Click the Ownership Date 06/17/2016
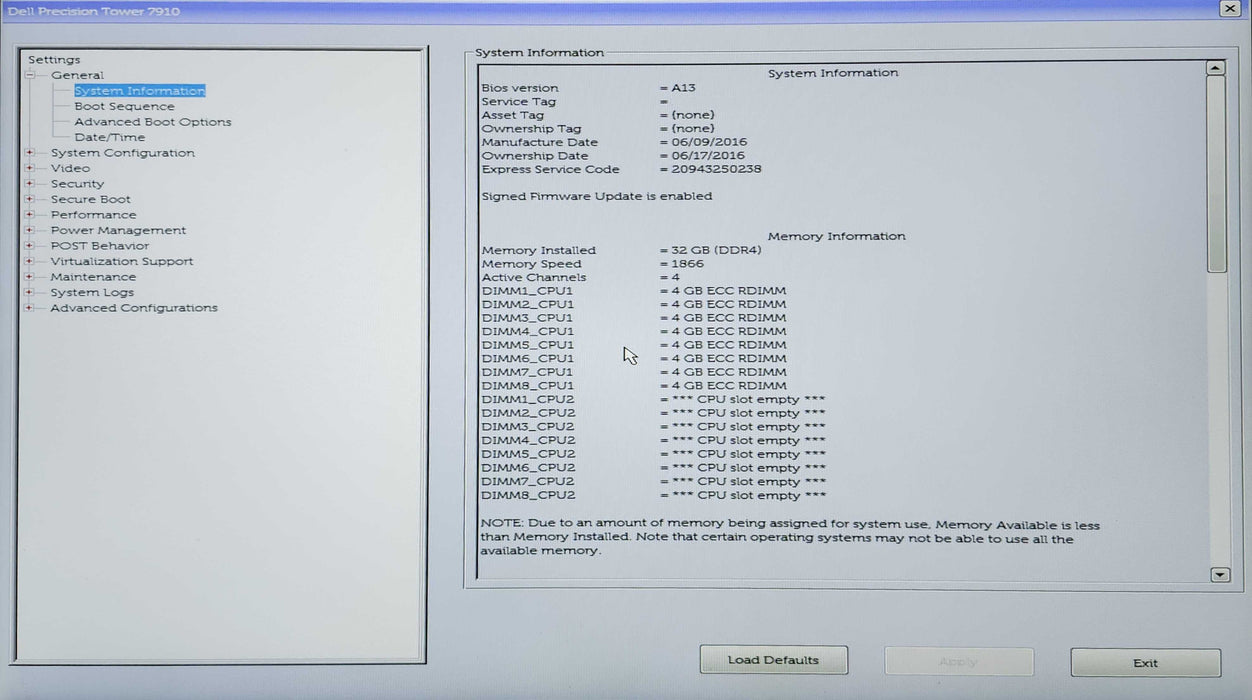Screen dimensions: 1252x700 coord(708,156)
